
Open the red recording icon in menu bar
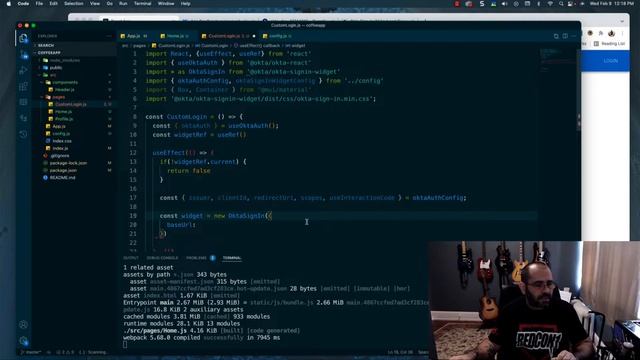457,4
